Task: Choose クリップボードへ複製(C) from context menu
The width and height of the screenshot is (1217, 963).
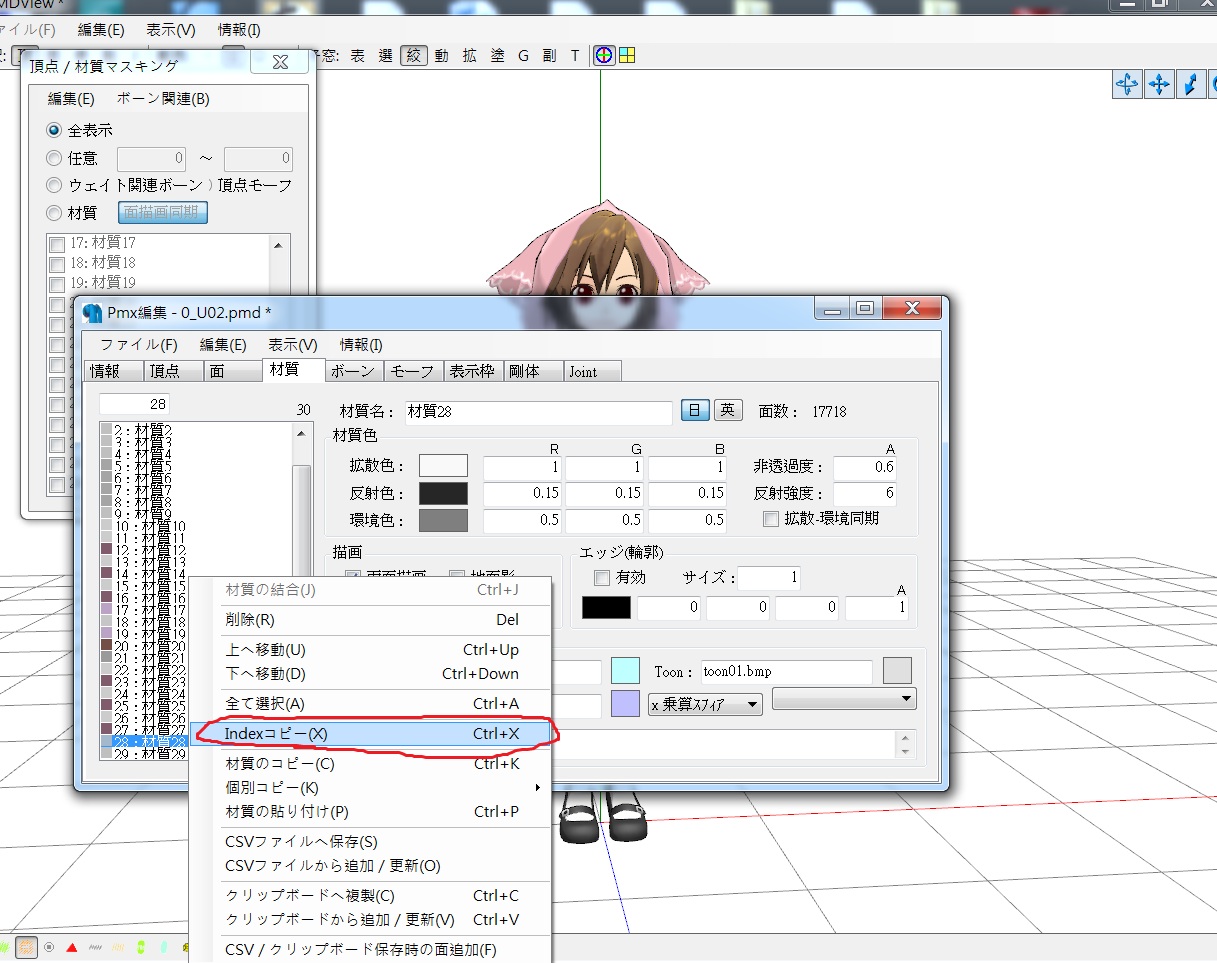Action: click(371, 896)
